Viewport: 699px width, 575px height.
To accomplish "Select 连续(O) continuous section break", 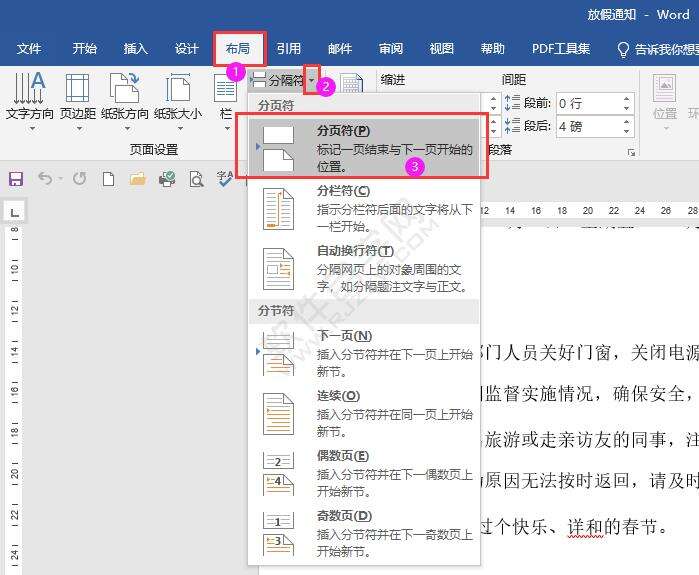I will pyautogui.click(x=363, y=413).
